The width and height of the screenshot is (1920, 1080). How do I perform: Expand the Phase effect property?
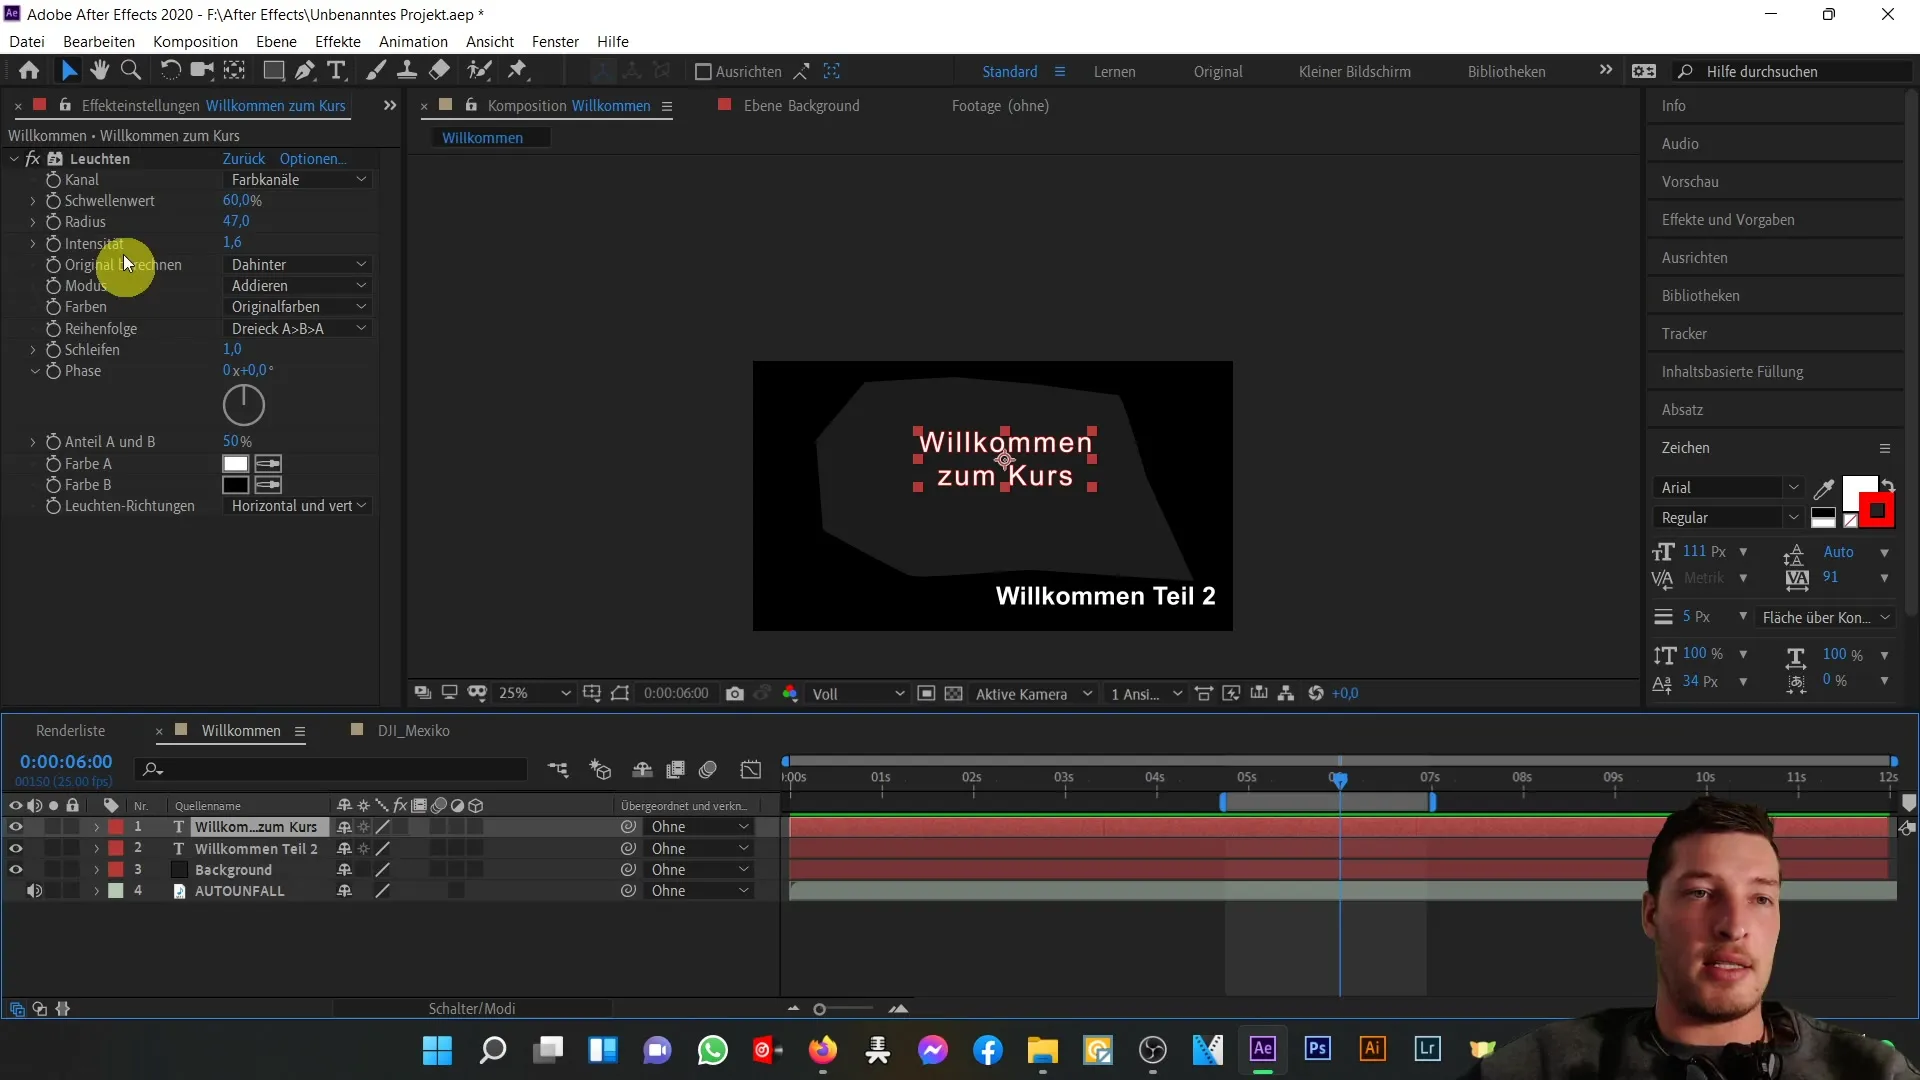point(33,371)
